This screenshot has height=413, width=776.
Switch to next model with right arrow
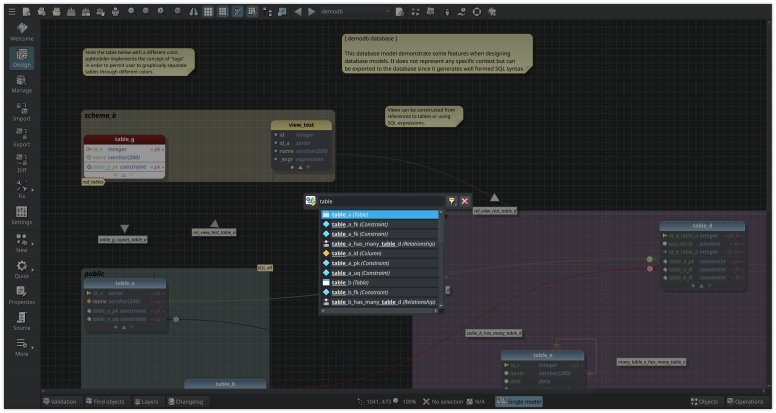pyautogui.click(x=312, y=11)
